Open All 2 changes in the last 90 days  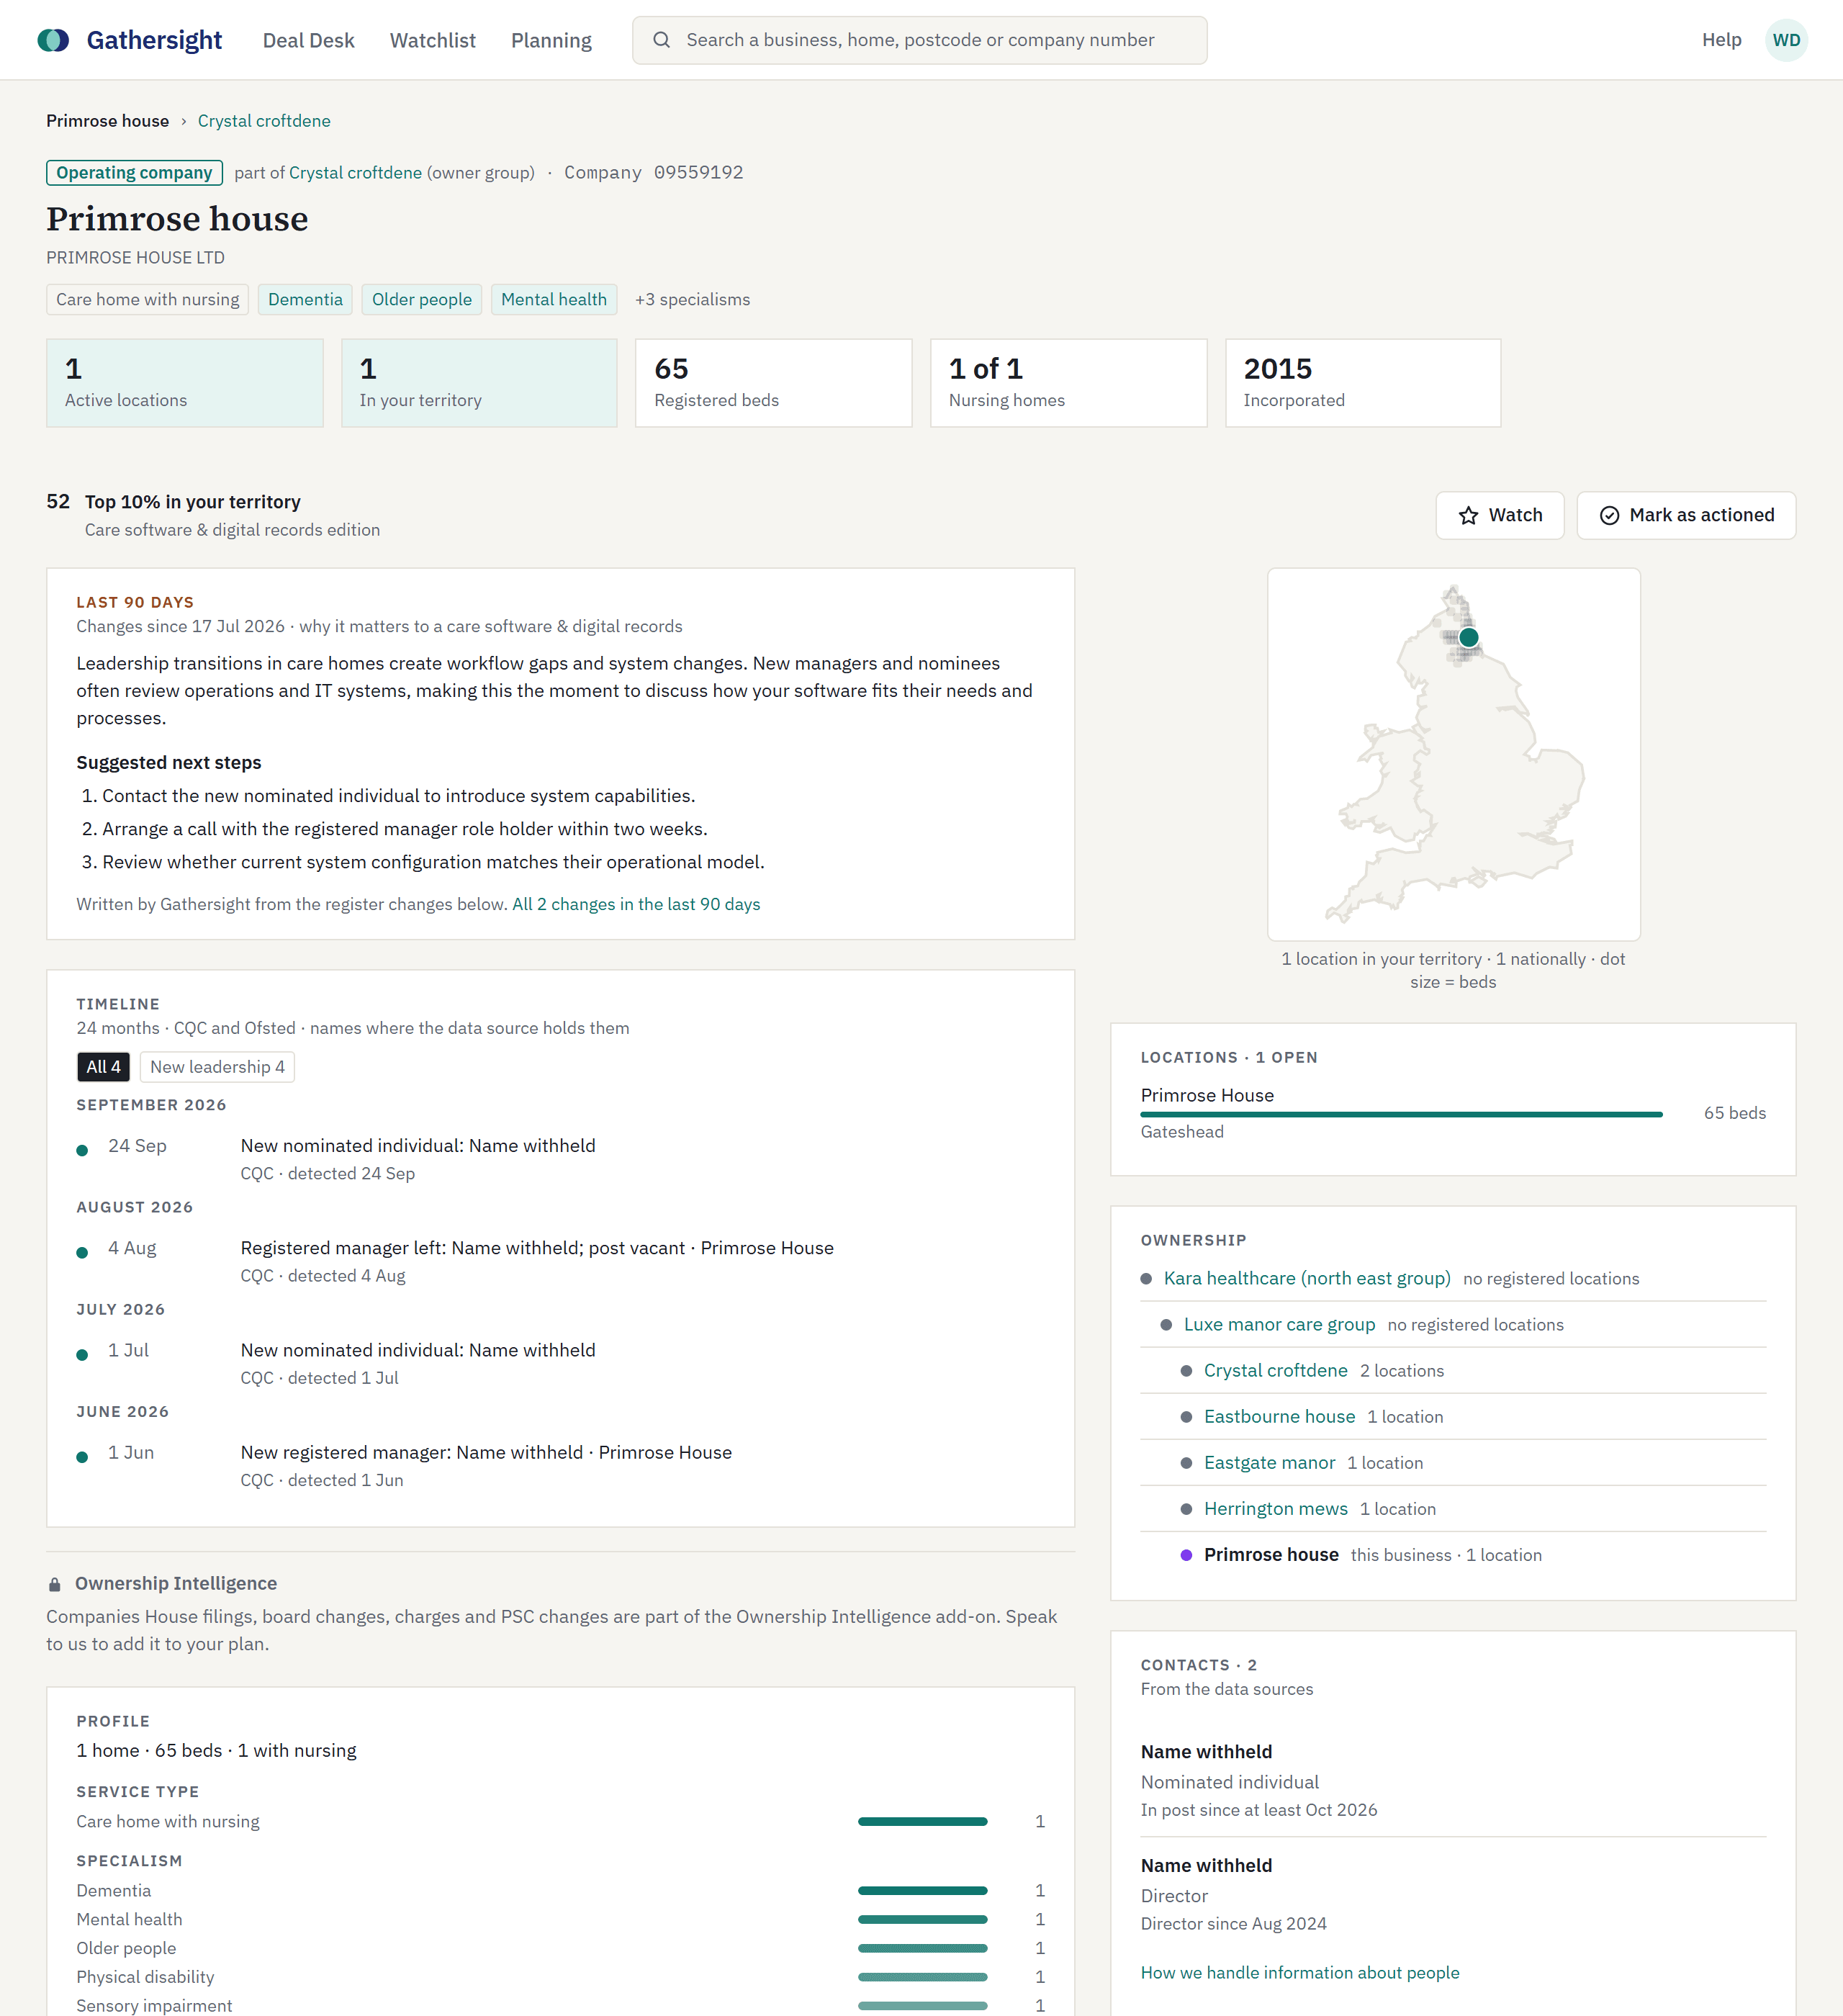[636, 904]
